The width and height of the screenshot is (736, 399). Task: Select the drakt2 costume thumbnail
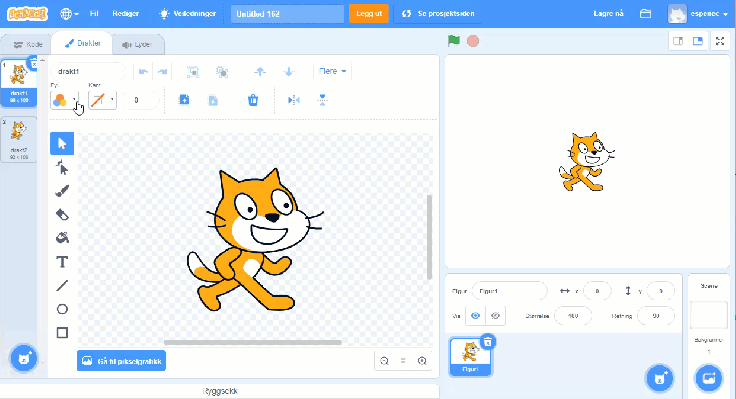19,139
